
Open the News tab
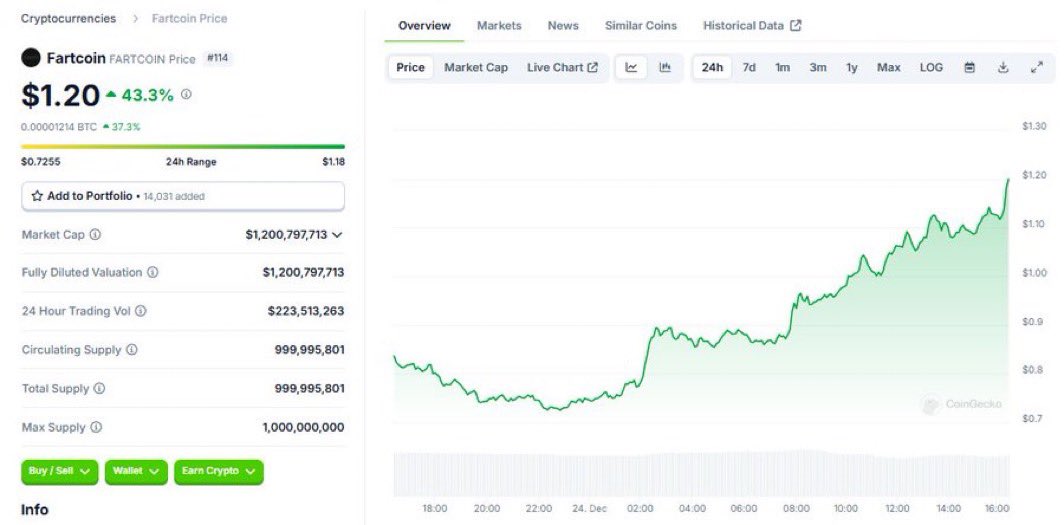click(563, 26)
